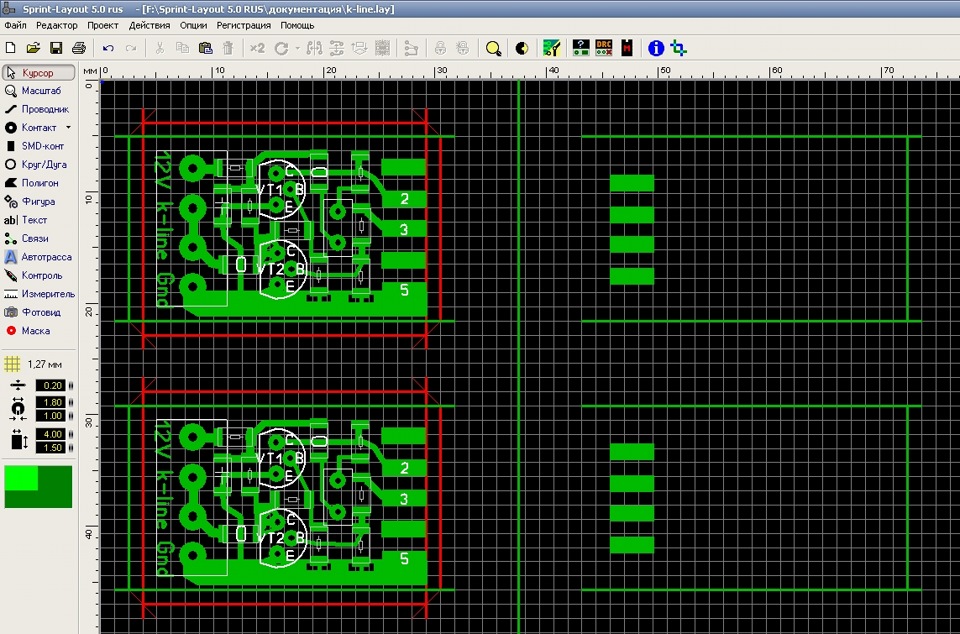Remove connections icon in toolbar
The height and width of the screenshot is (634, 960).
click(x=411, y=48)
